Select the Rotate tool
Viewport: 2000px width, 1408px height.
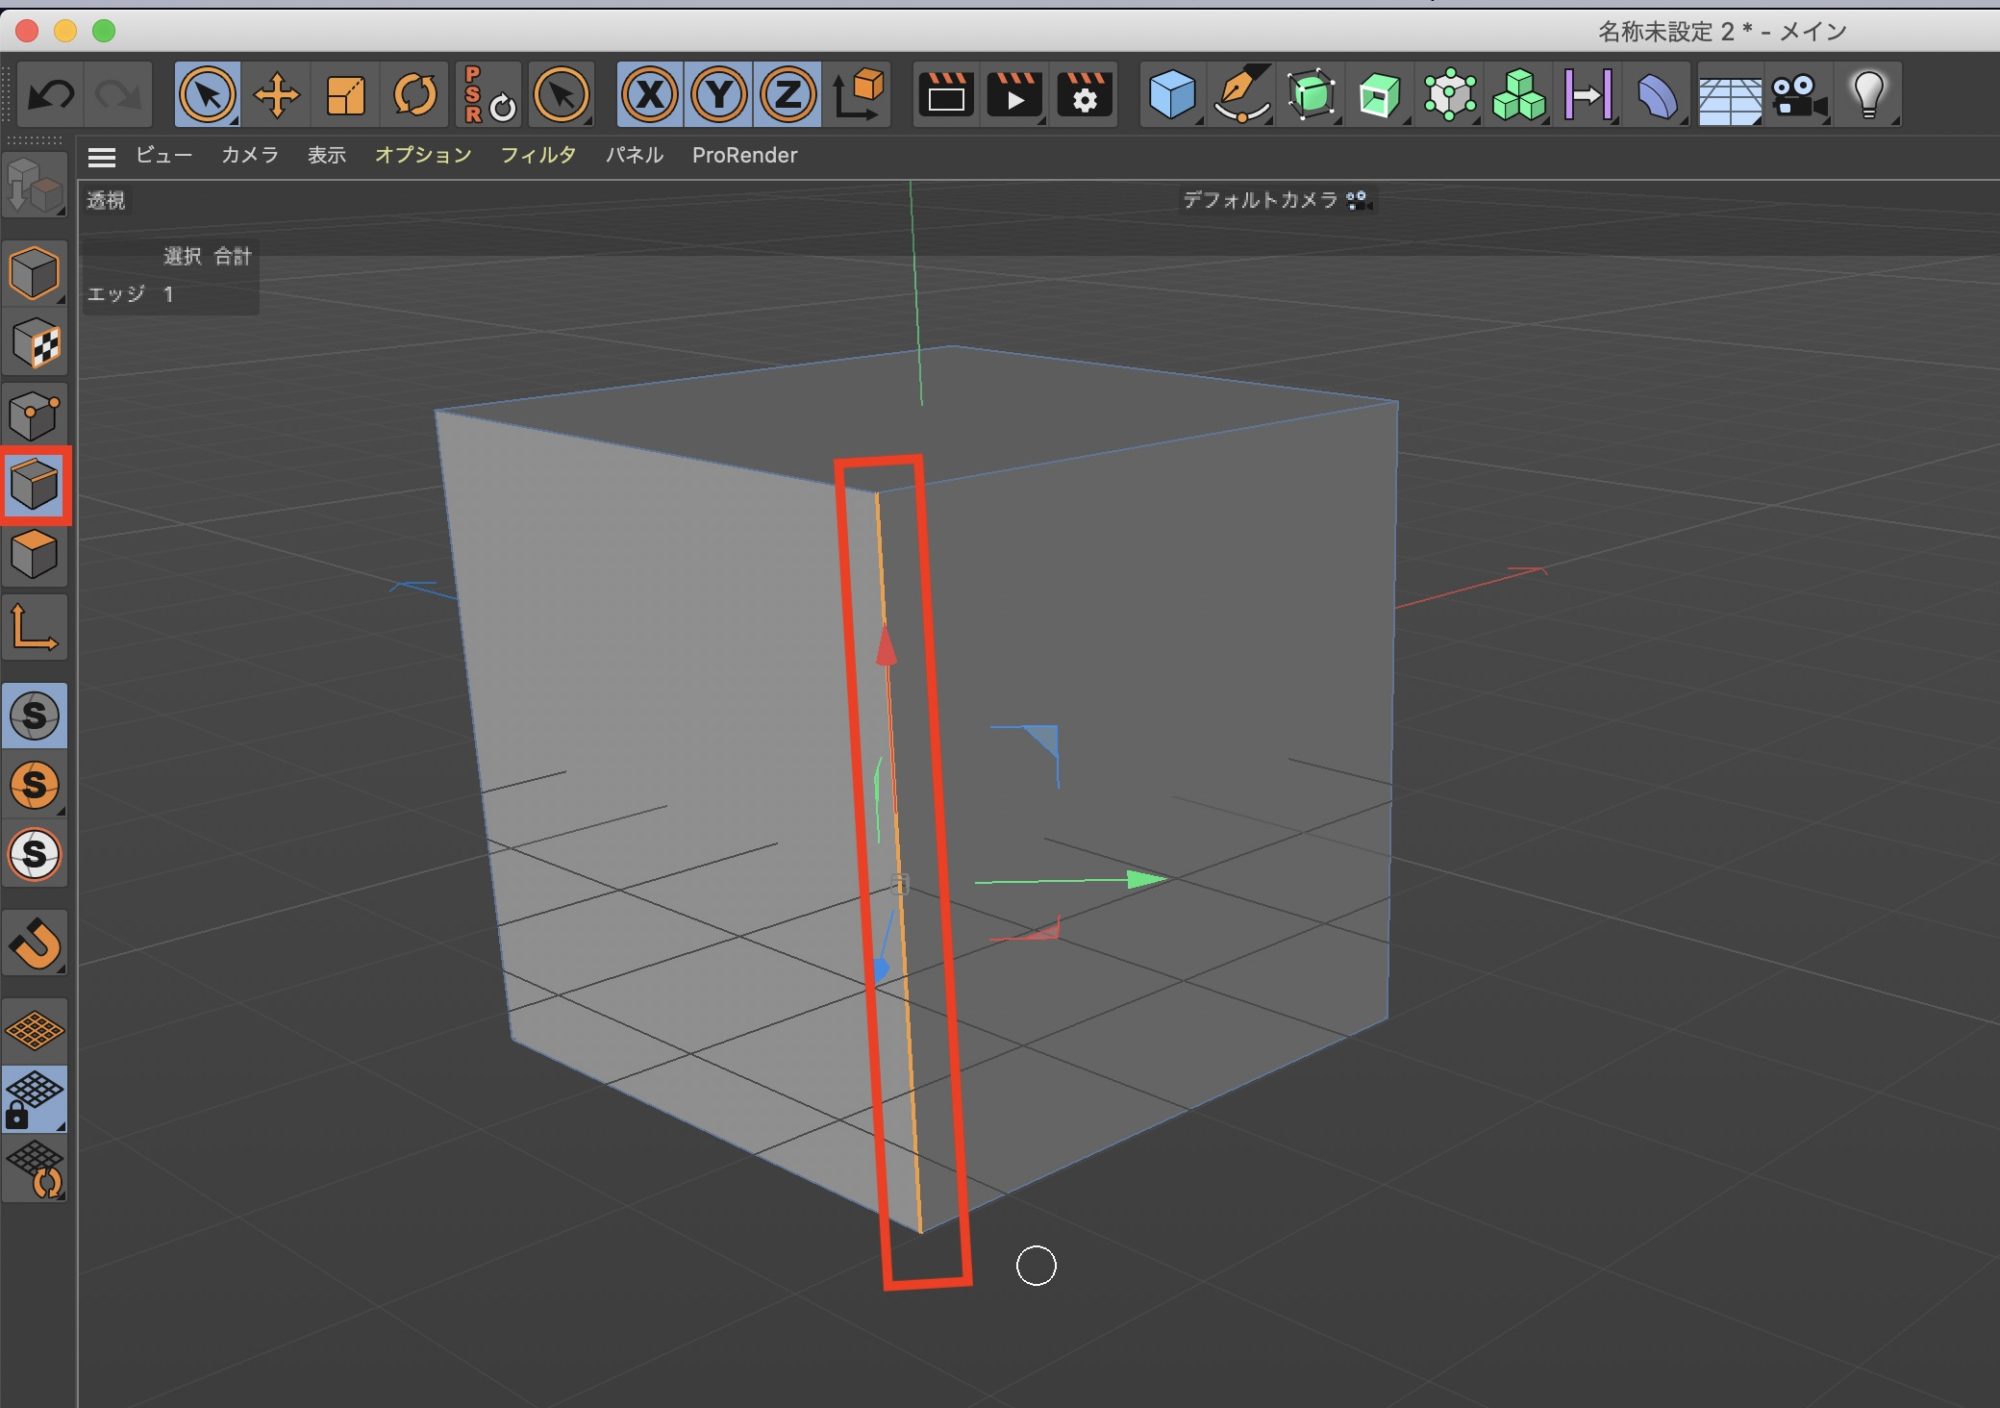tap(414, 96)
